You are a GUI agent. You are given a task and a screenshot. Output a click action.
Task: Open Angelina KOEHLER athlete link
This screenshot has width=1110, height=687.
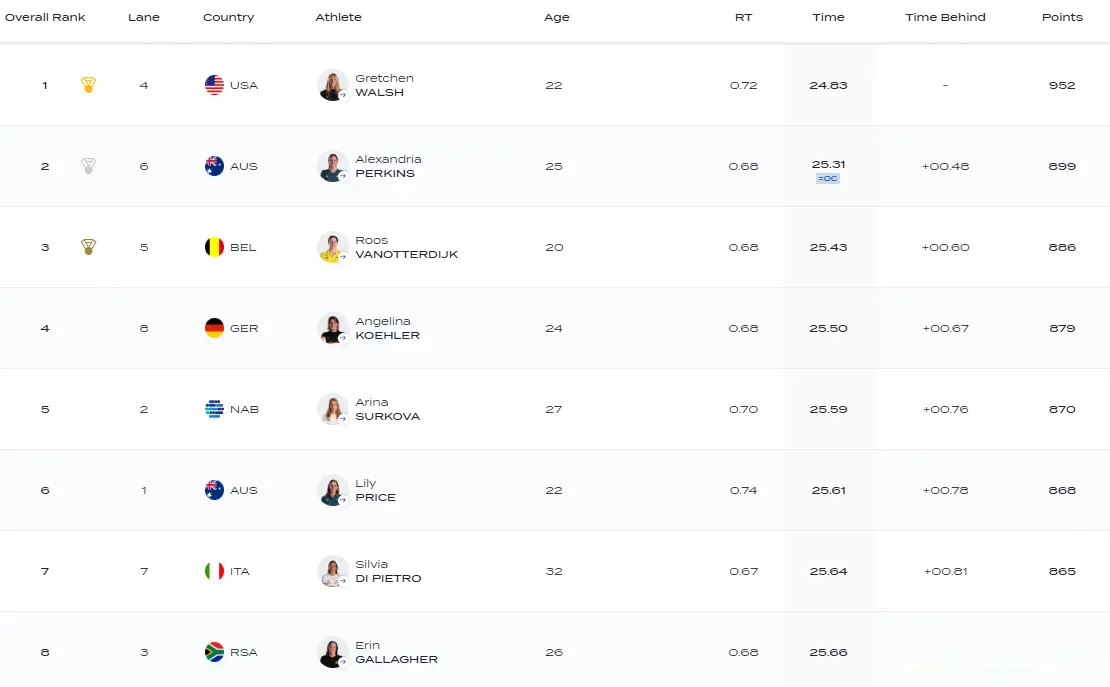tap(387, 328)
